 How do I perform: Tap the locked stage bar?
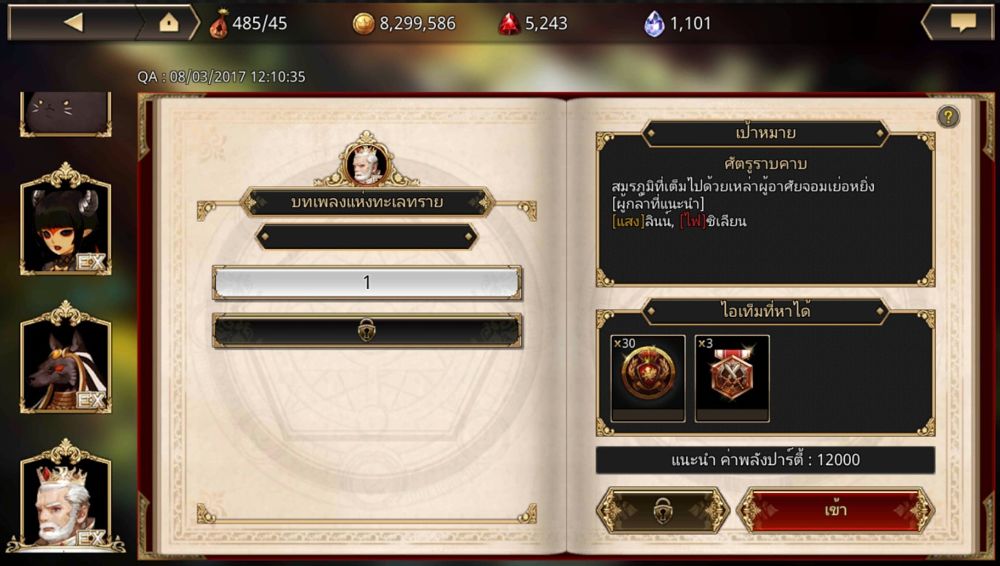pos(367,331)
